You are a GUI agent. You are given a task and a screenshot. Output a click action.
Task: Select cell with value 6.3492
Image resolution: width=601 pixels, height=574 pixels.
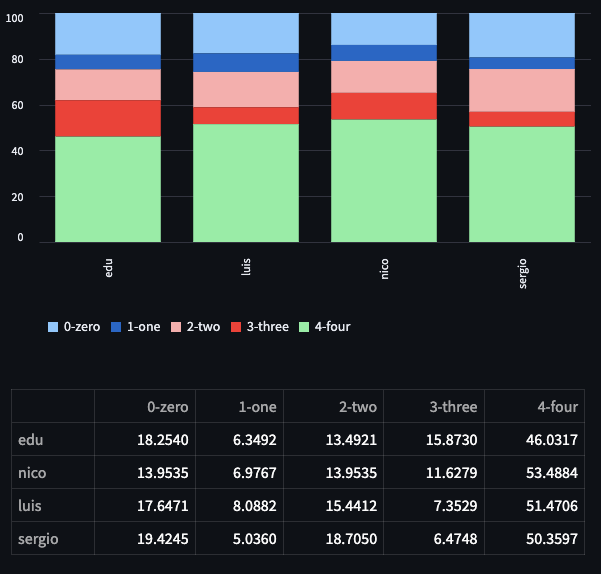tap(240, 439)
